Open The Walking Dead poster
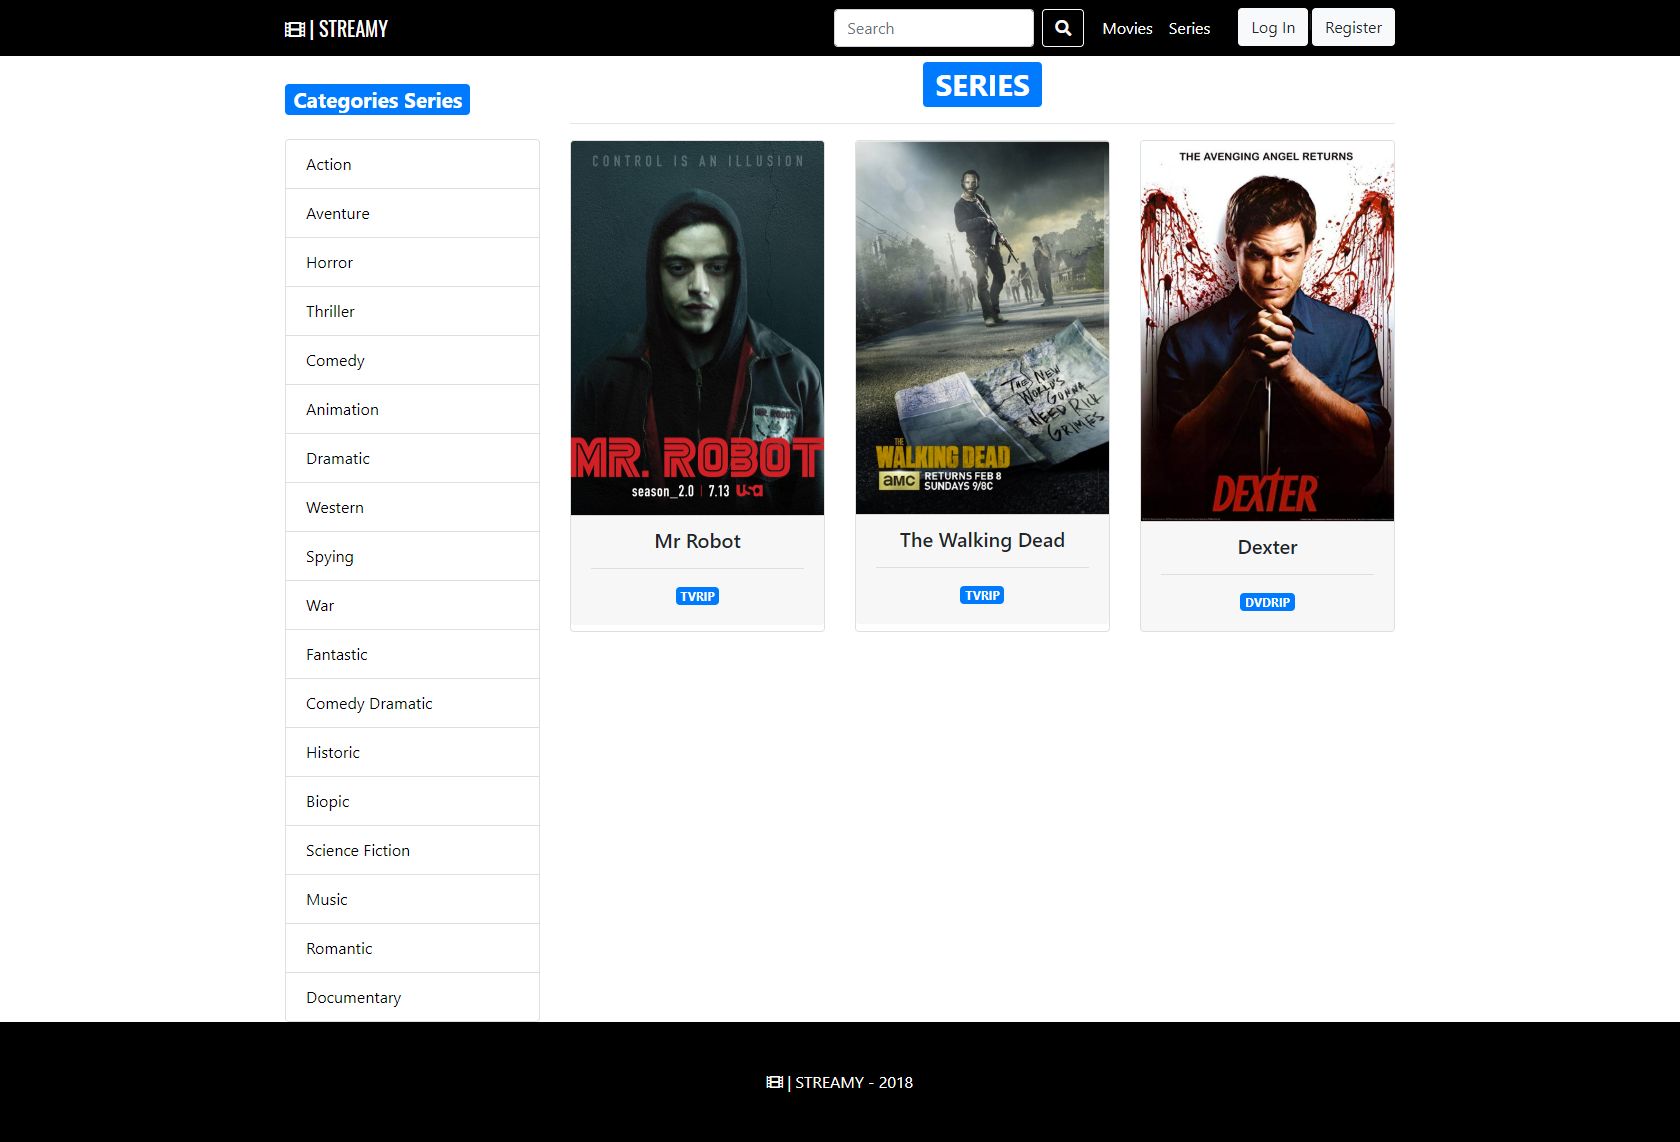This screenshot has width=1680, height=1142. pyautogui.click(x=982, y=327)
